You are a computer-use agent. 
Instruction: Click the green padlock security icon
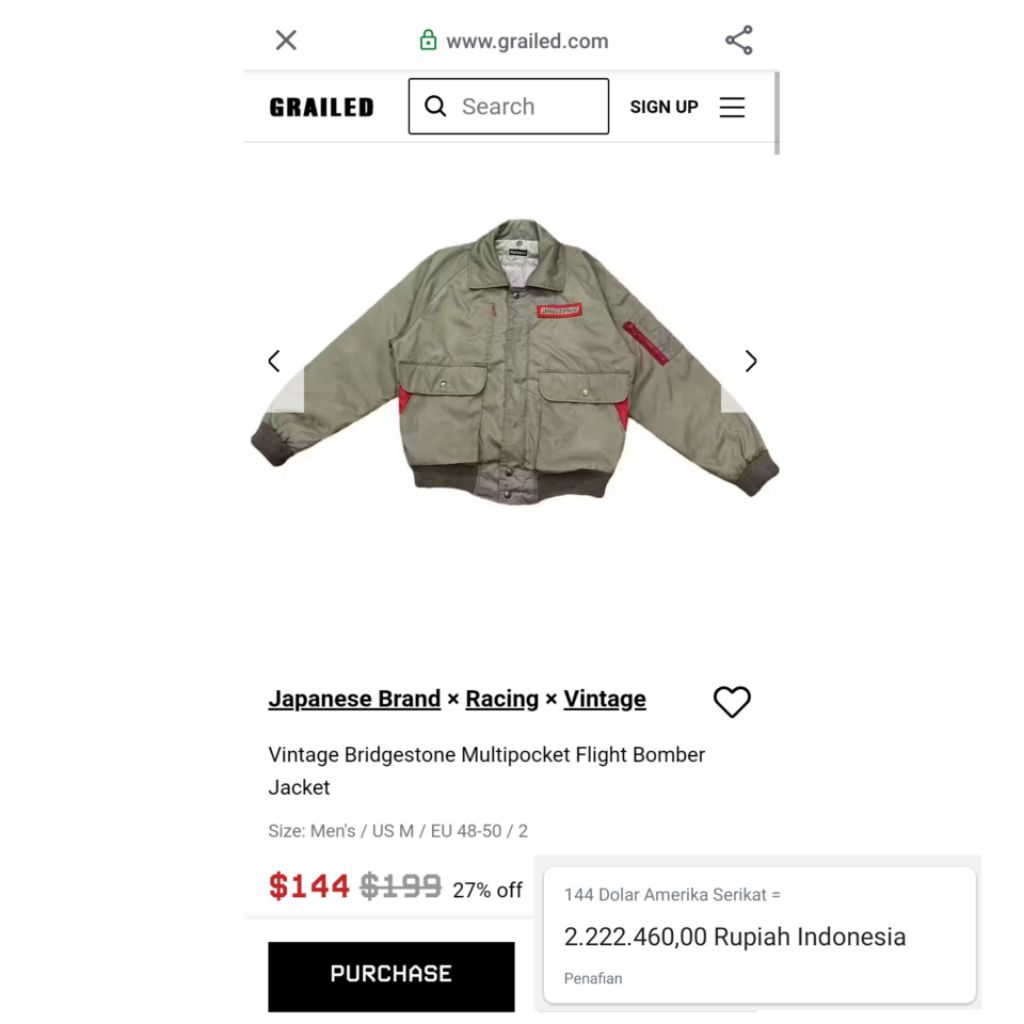click(428, 40)
